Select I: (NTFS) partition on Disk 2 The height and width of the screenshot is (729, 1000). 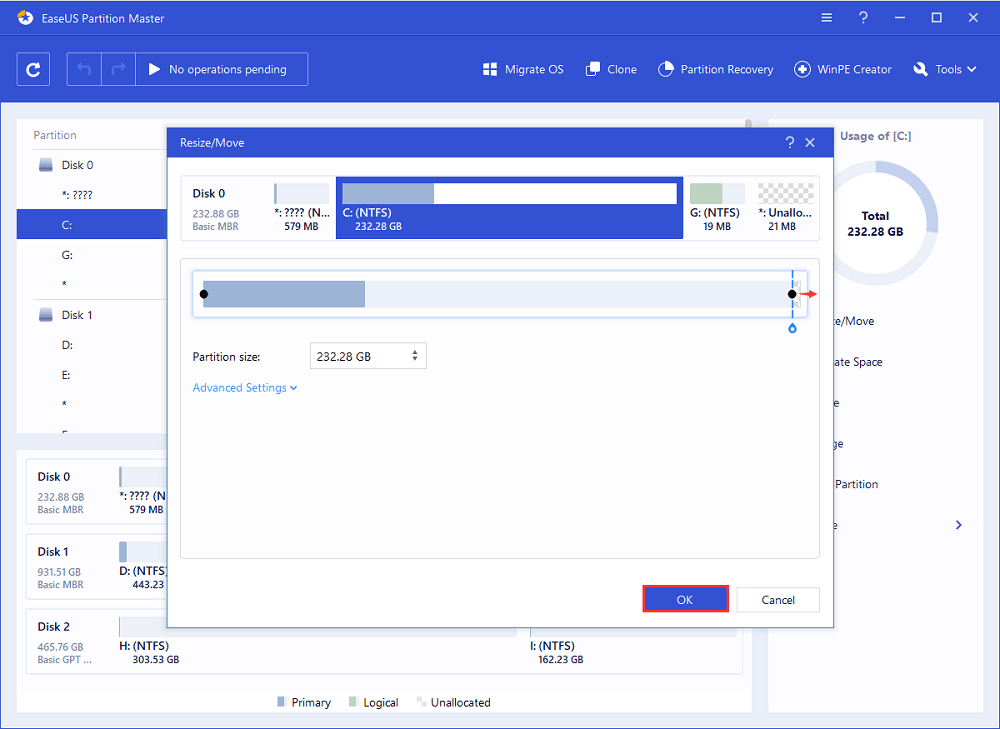pyautogui.click(x=633, y=642)
